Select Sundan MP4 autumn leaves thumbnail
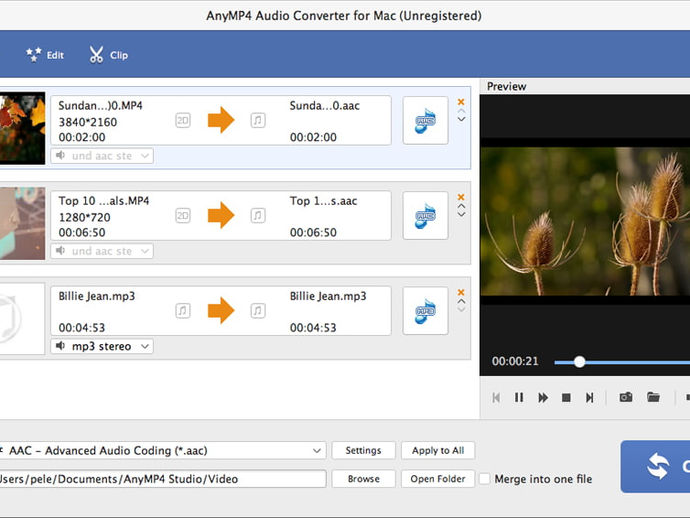Image resolution: width=690 pixels, height=518 pixels. [x=22, y=128]
